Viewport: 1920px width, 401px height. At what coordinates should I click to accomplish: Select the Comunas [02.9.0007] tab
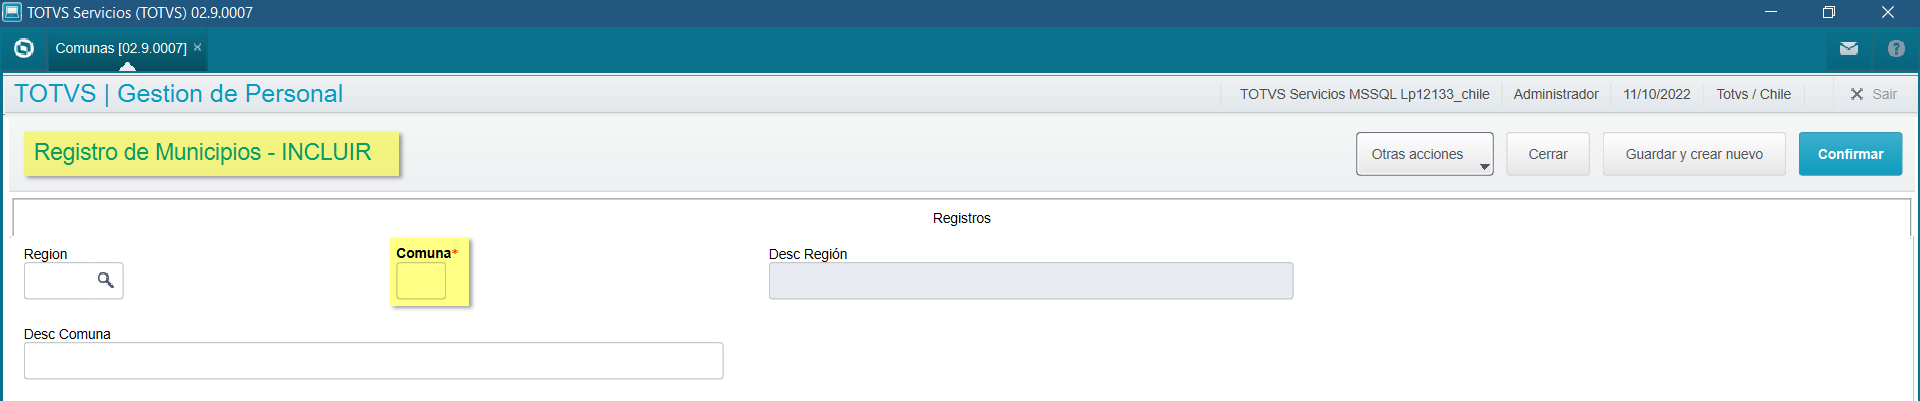point(121,48)
